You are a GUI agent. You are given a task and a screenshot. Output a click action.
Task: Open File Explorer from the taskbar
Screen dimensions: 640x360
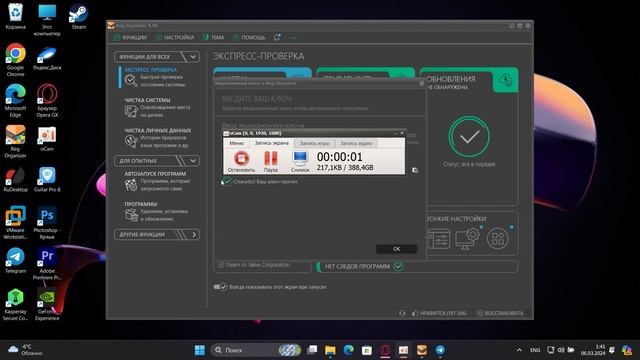[x=330, y=350]
